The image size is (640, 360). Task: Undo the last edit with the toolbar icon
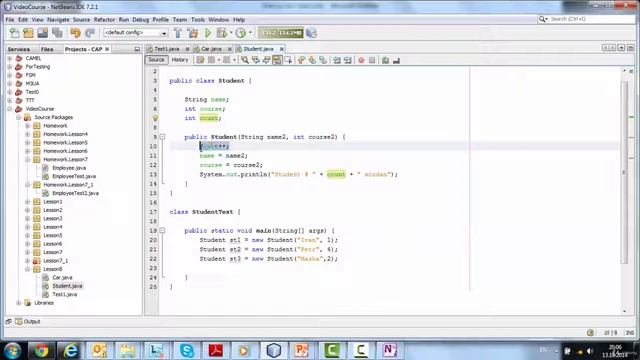75,33
